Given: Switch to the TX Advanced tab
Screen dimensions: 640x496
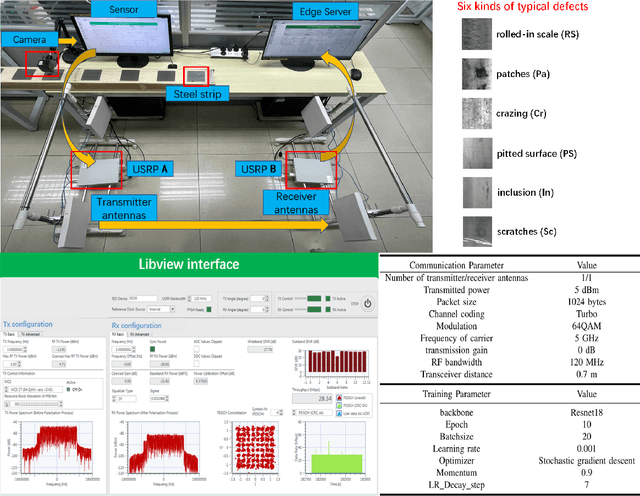Looking at the screenshot, I should 31,334.
